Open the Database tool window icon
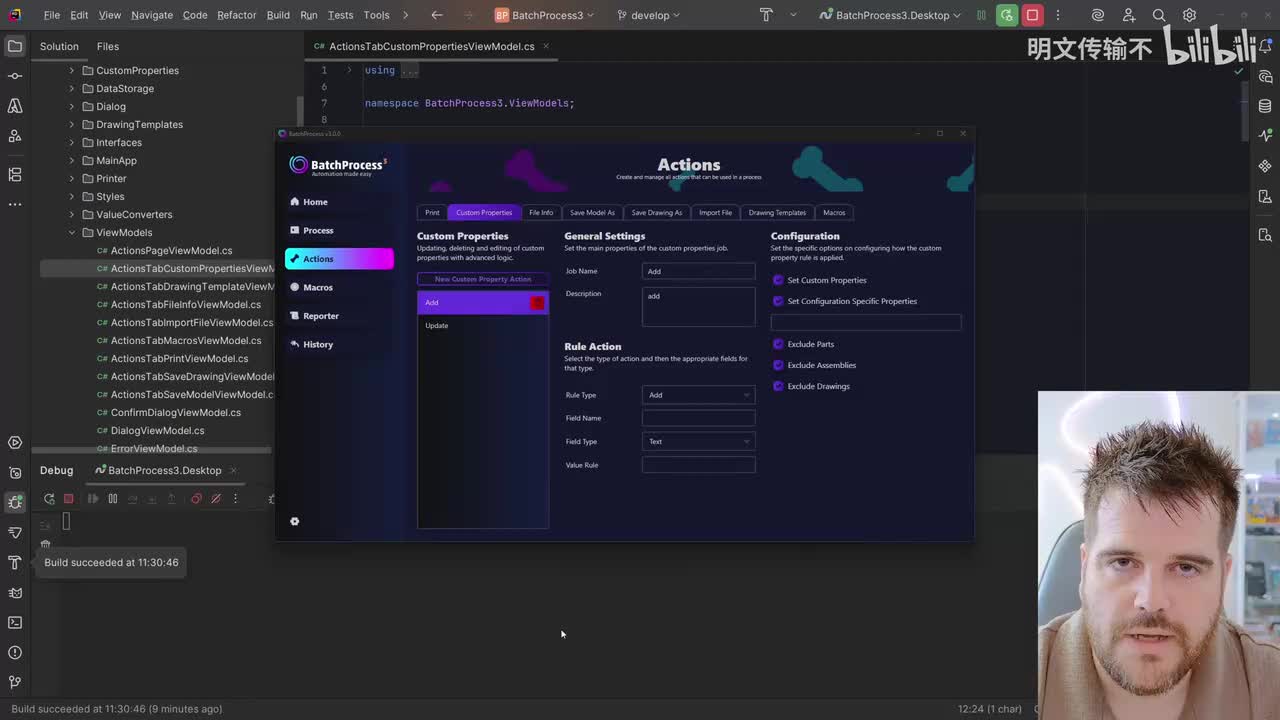The width and height of the screenshot is (1280, 720). pos(1265,106)
